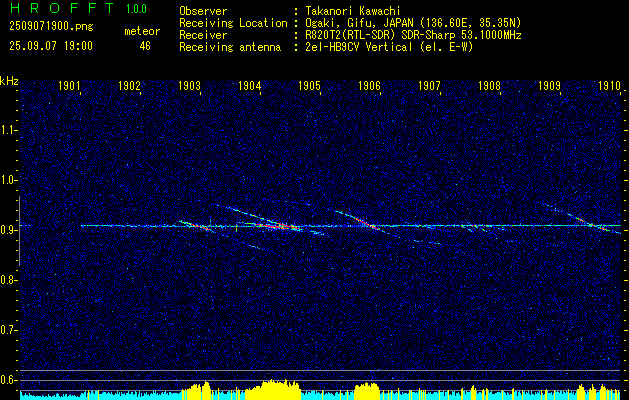Click the 1910 time marker
629x400 pixels.
click(x=609, y=85)
